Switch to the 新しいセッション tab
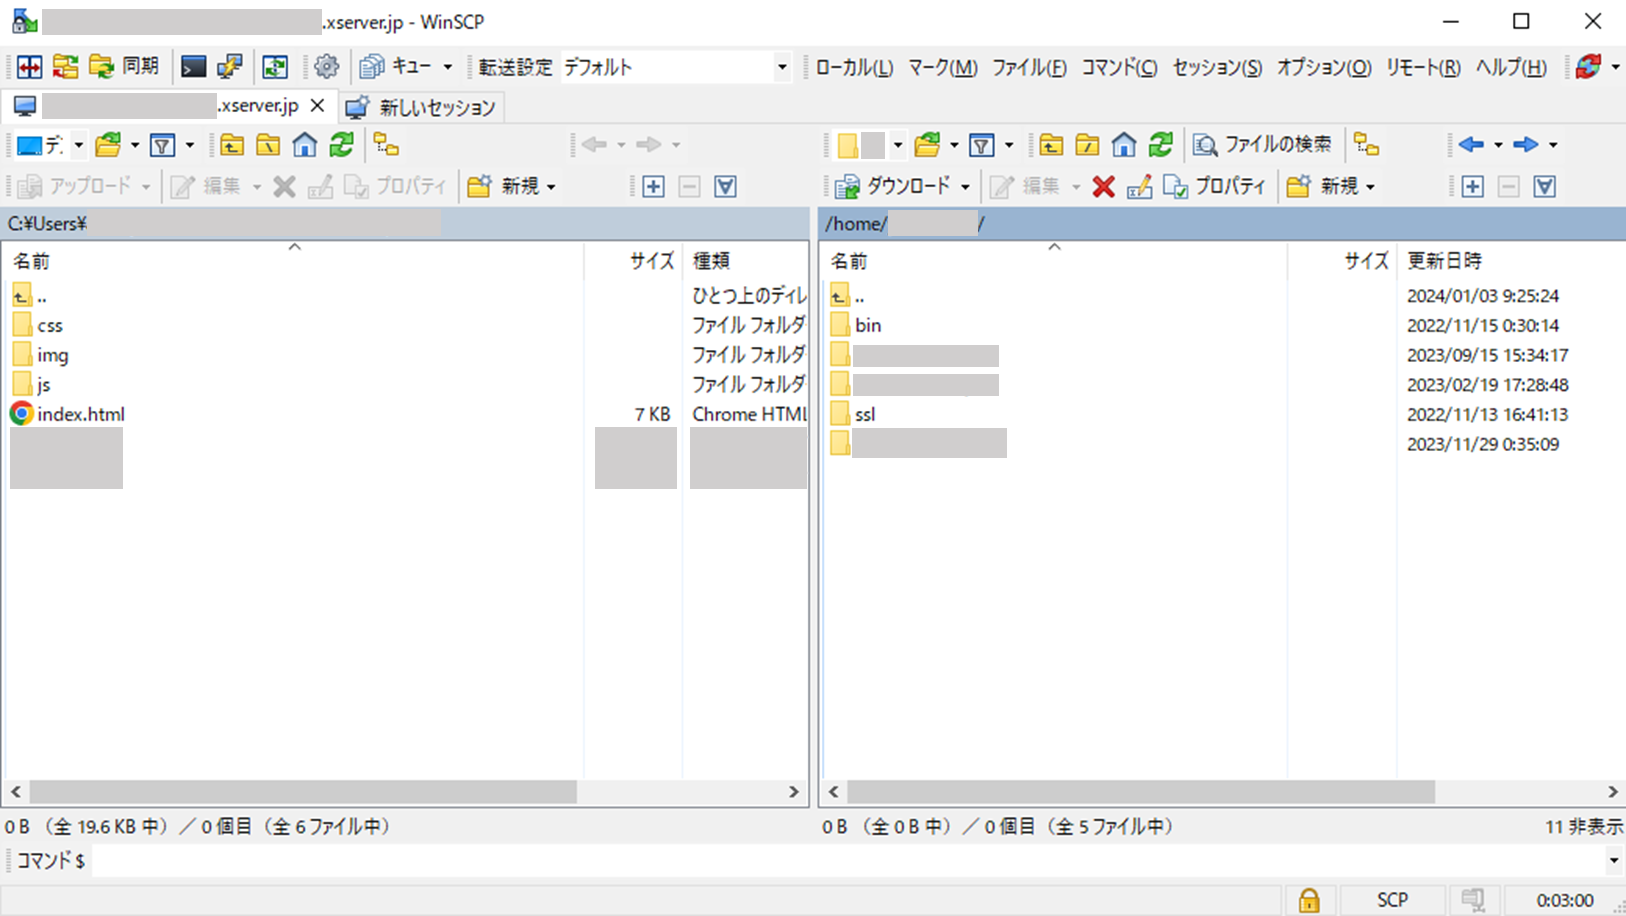This screenshot has width=1626, height=916. pyautogui.click(x=421, y=105)
